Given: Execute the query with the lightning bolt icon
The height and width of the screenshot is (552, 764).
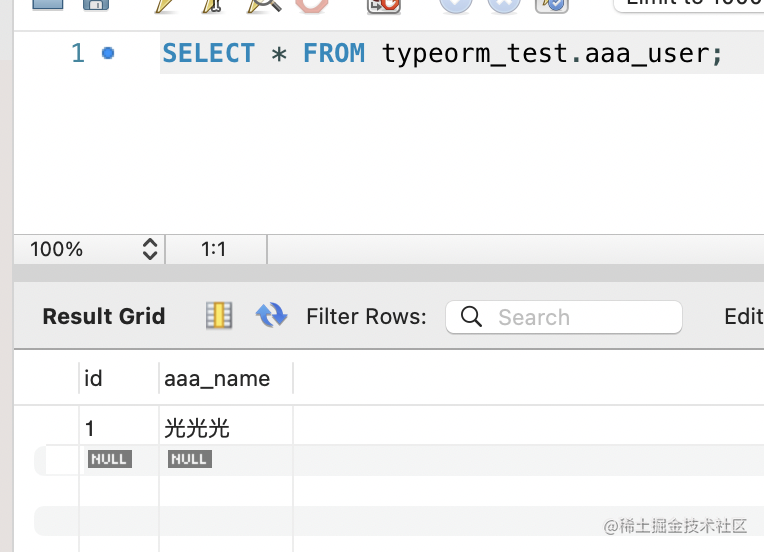Looking at the screenshot, I should pos(167,4).
